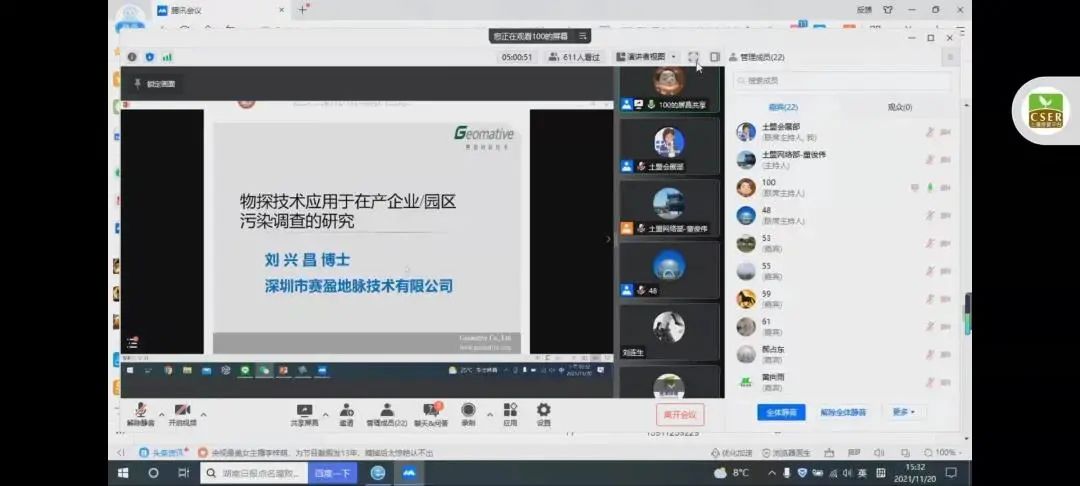This screenshot has width=1080, height=486.
Task: Click the 611 viewers count indicator
Action: 574,57
